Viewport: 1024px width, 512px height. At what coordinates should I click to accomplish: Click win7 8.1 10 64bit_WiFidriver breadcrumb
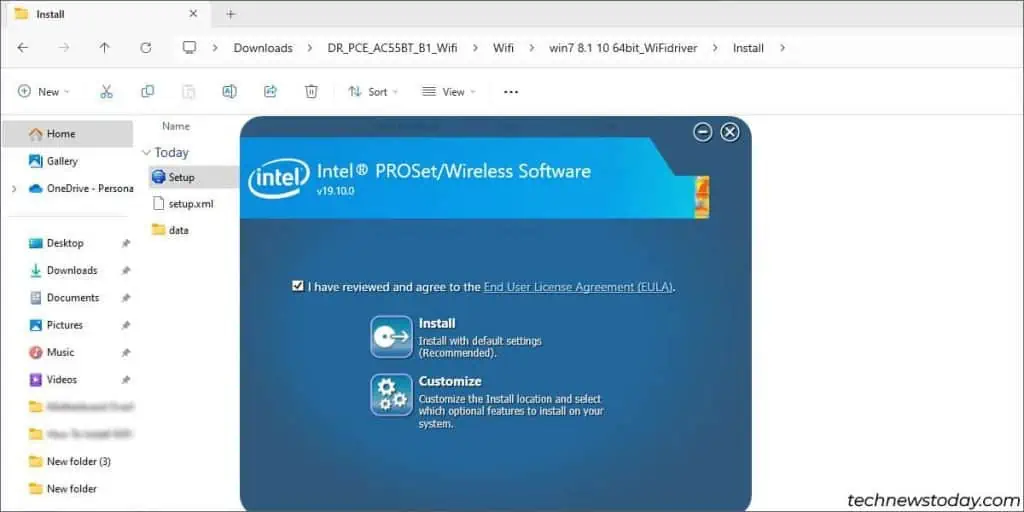click(x=624, y=48)
